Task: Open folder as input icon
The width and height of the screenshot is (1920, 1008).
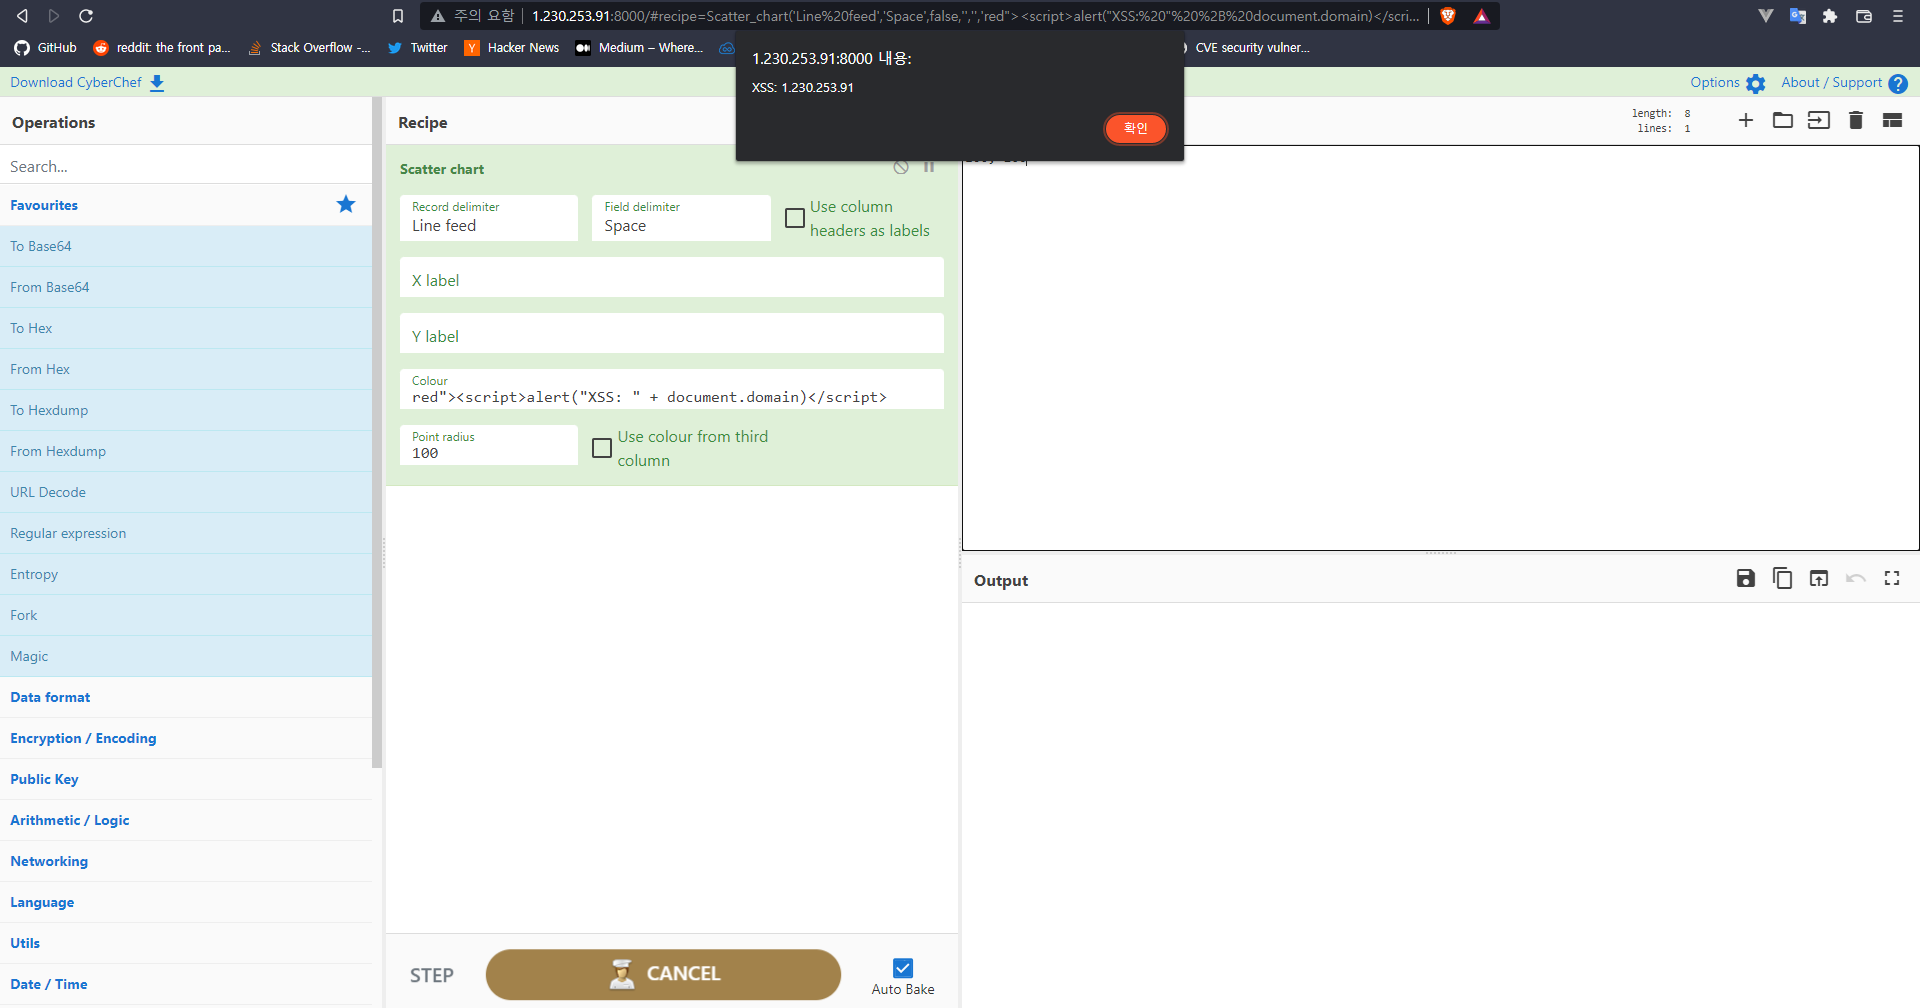Action: coord(1783,120)
